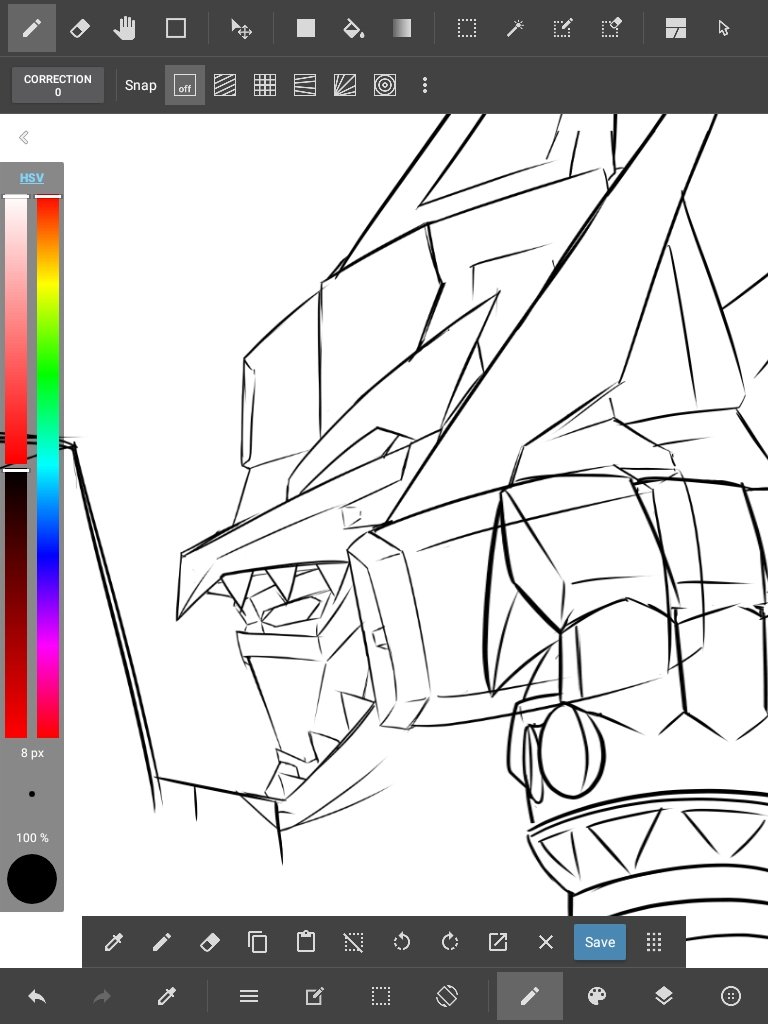Select the Brush tool in top toolbar
This screenshot has width=768, height=1024.
tap(31, 28)
